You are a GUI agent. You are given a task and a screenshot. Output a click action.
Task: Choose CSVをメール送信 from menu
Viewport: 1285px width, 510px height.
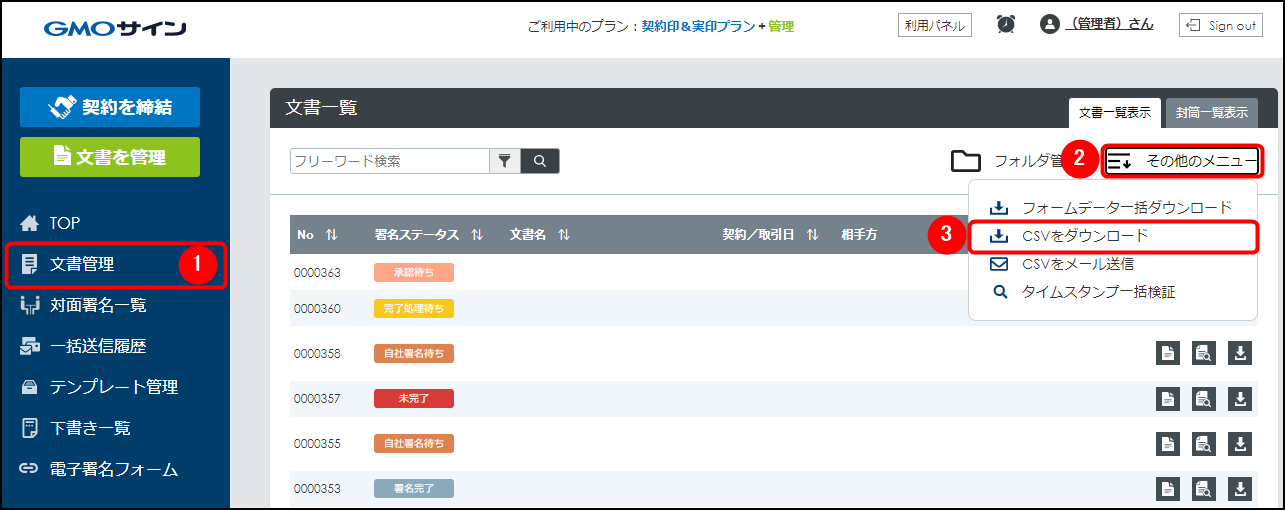point(1077,264)
